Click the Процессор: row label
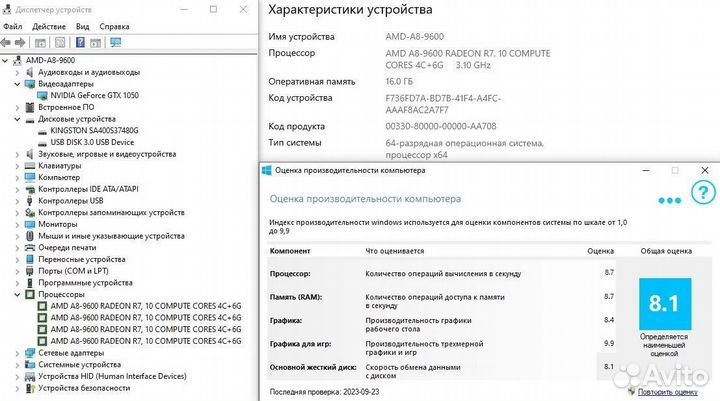720x401 pixels. [x=290, y=274]
